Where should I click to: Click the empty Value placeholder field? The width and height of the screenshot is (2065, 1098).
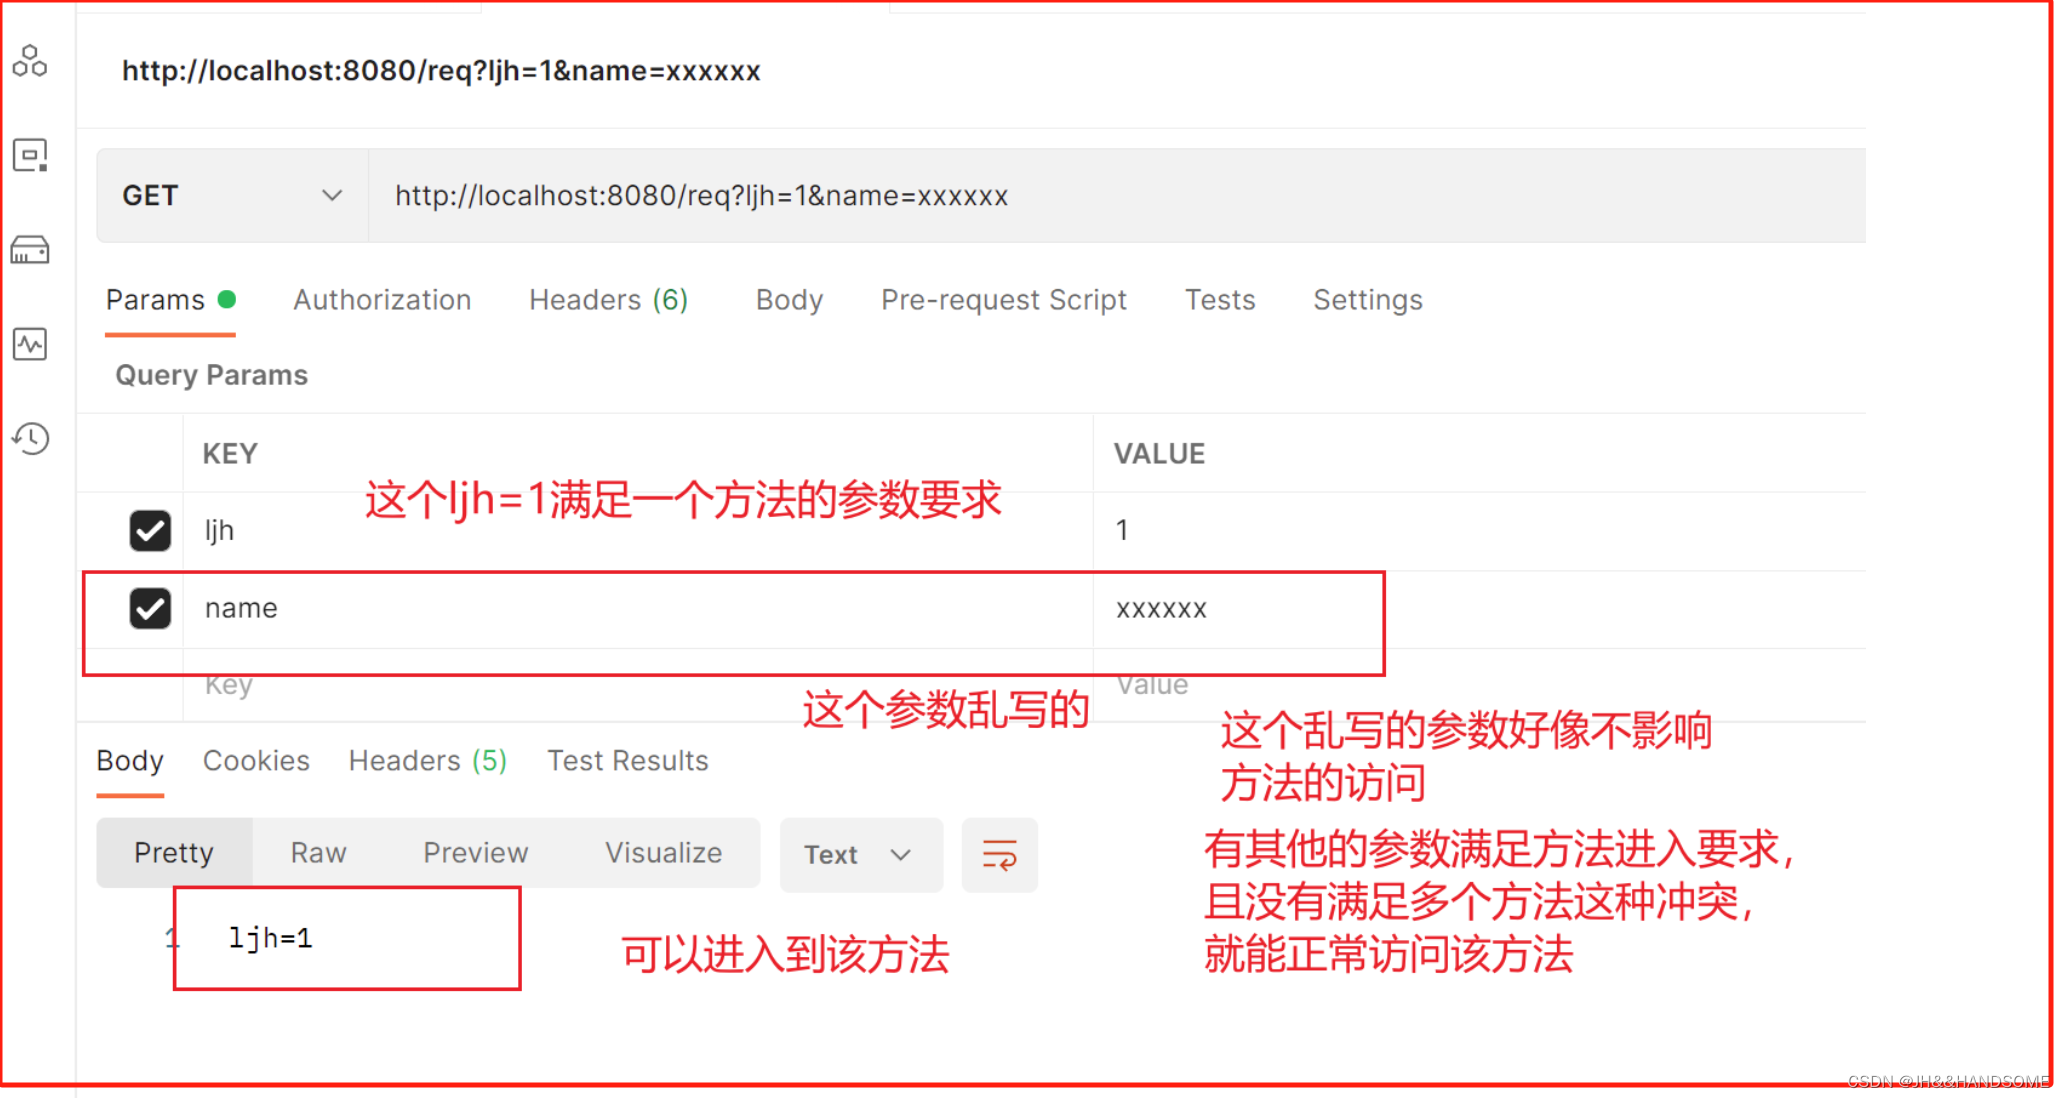click(x=1480, y=686)
